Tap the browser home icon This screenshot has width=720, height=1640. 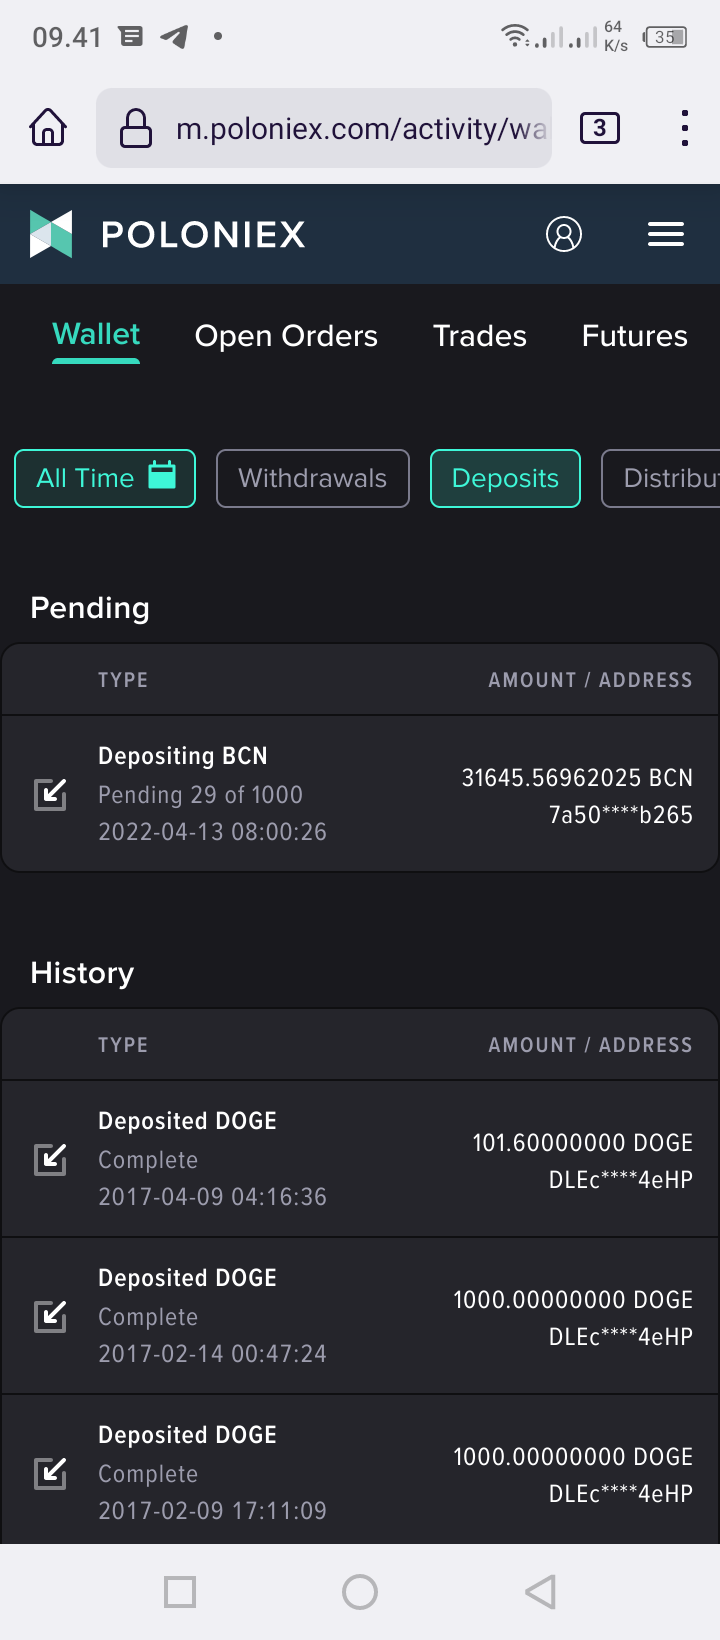pyautogui.click(x=48, y=128)
